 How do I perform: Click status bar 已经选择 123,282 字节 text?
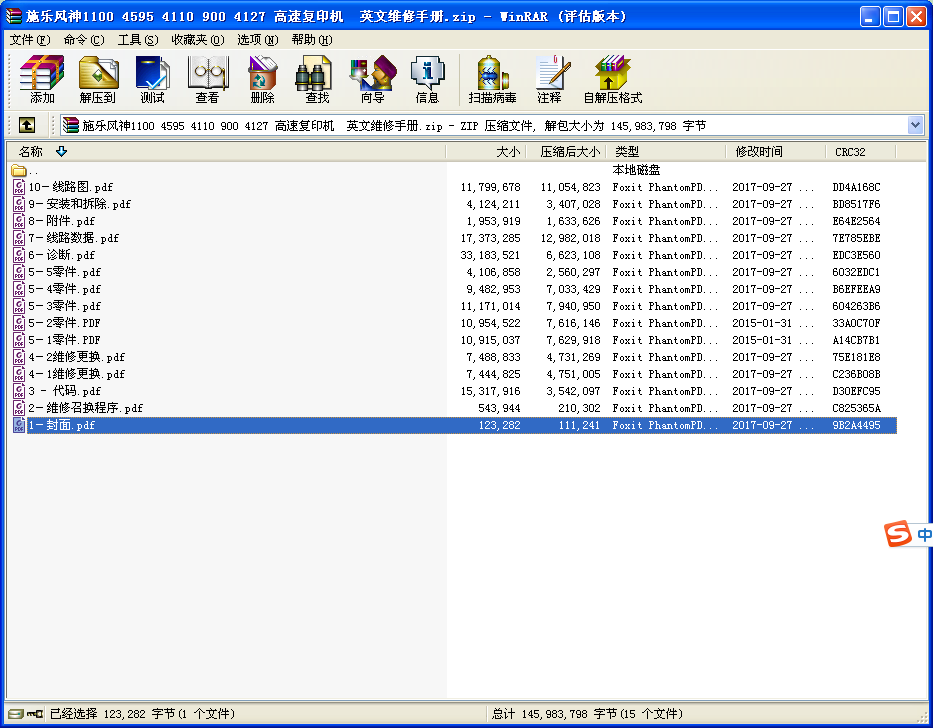(x=142, y=714)
